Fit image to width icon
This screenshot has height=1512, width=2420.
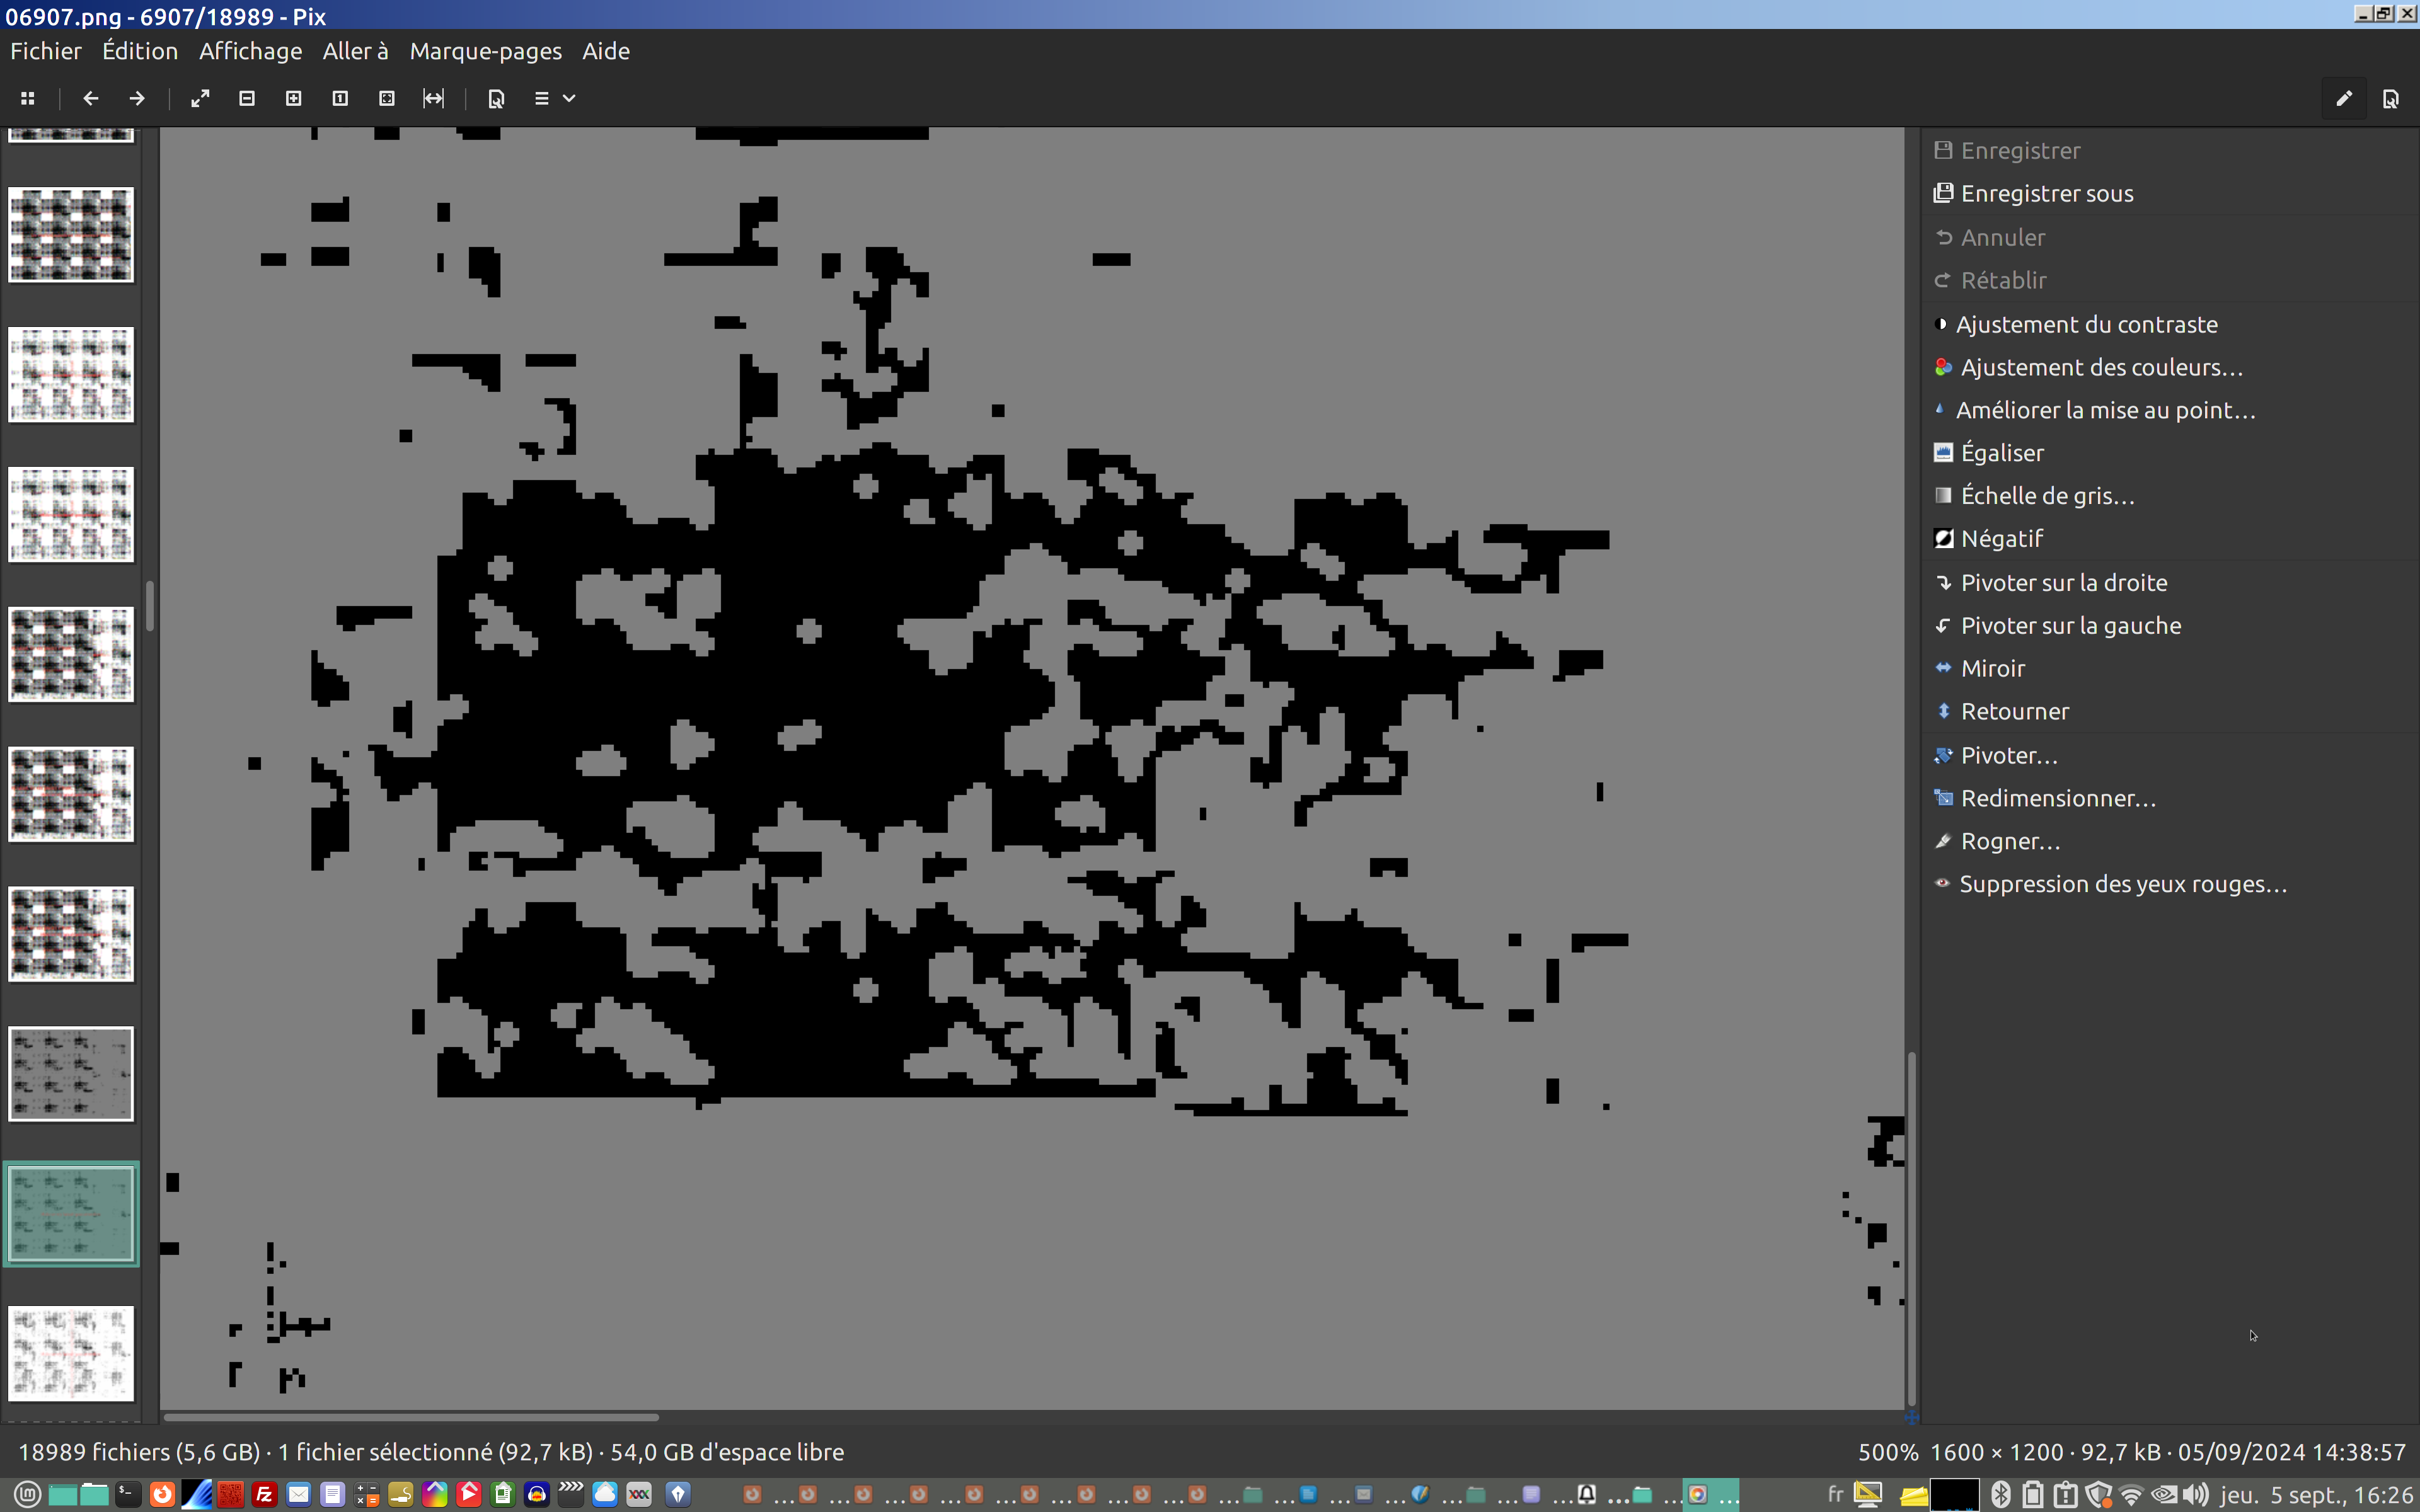pos(433,98)
